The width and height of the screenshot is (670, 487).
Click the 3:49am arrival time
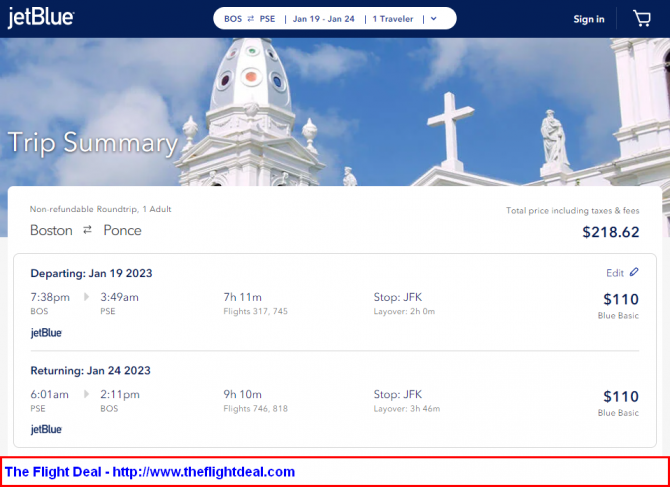(x=120, y=297)
